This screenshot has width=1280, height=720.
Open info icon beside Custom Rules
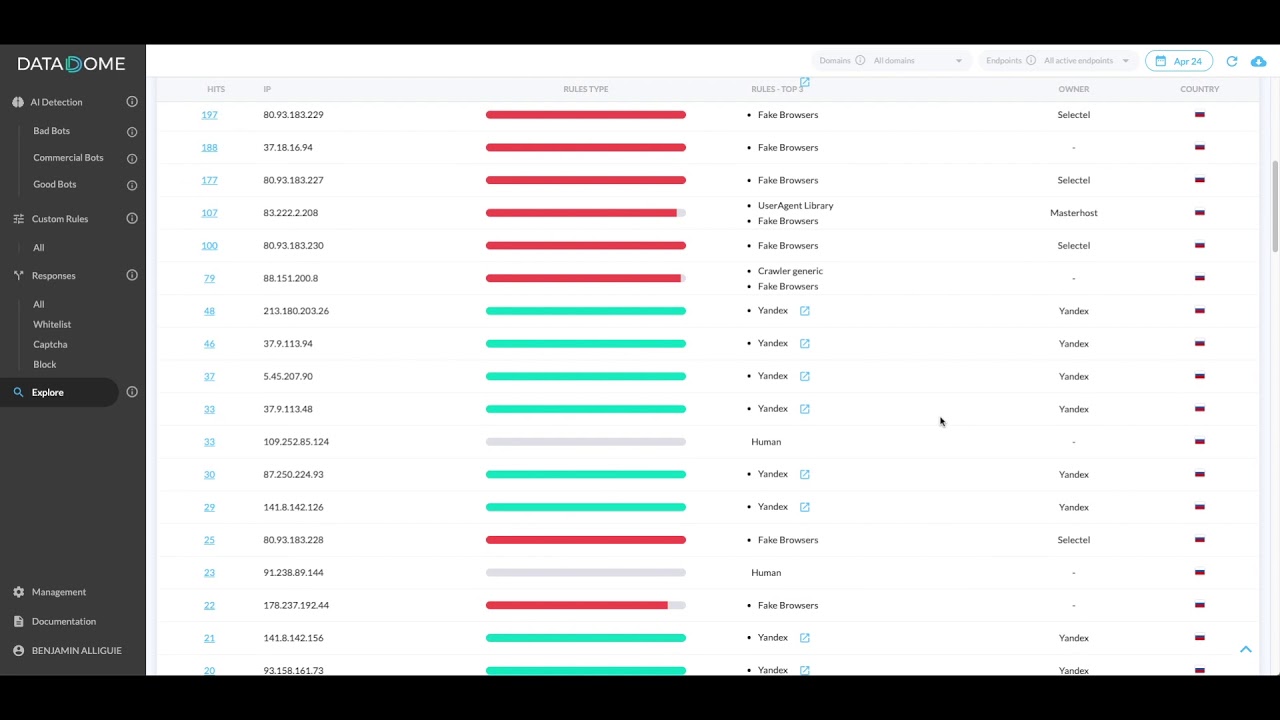pos(132,219)
